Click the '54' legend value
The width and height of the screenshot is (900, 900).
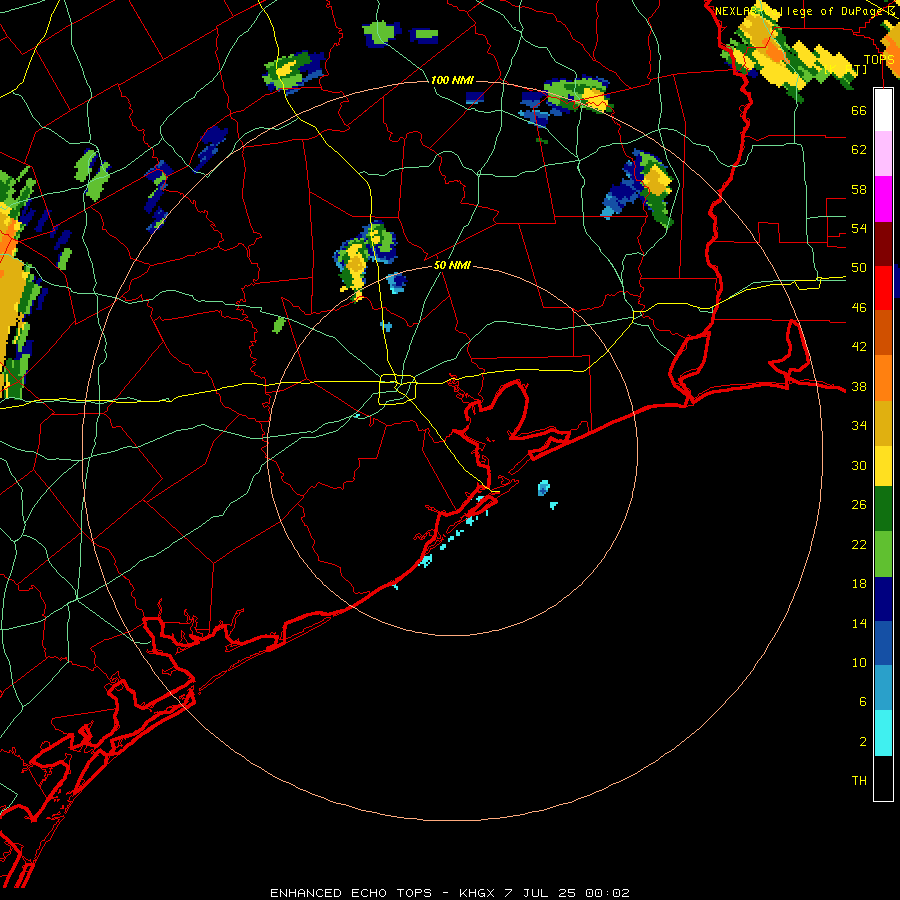click(859, 228)
